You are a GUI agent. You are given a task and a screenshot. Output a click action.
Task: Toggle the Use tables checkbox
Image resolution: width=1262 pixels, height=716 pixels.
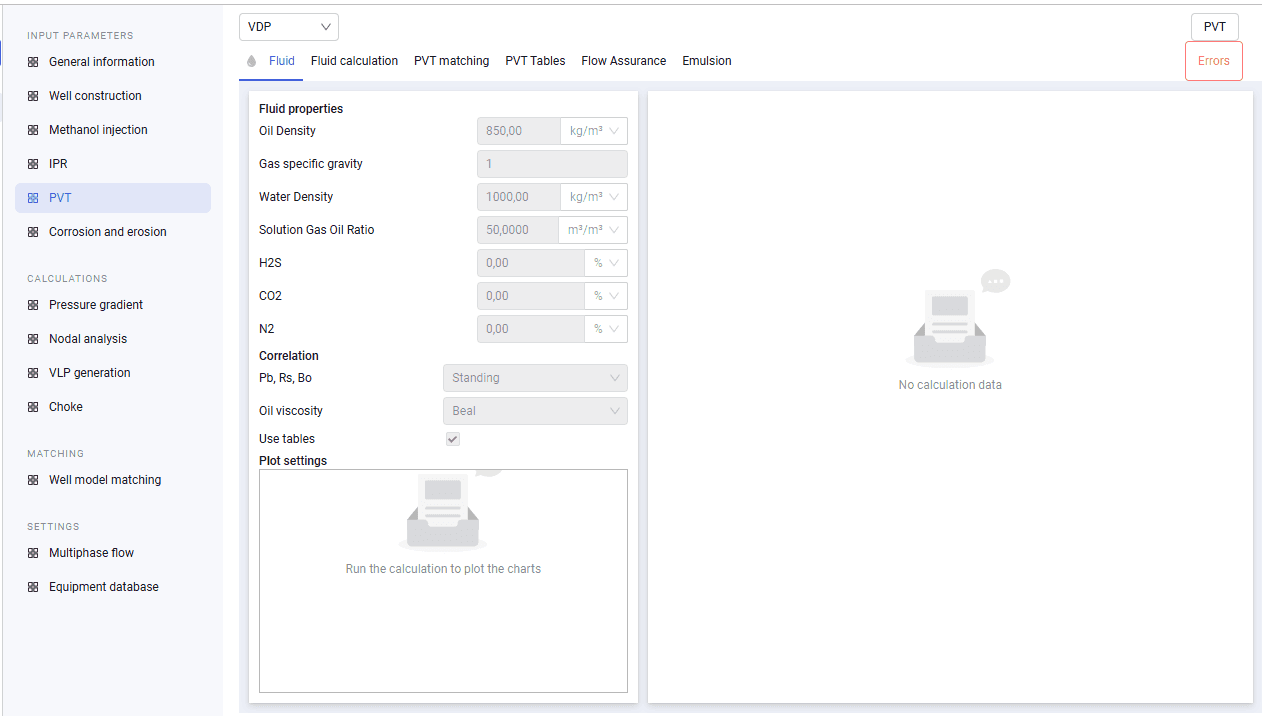click(x=453, y=439)
